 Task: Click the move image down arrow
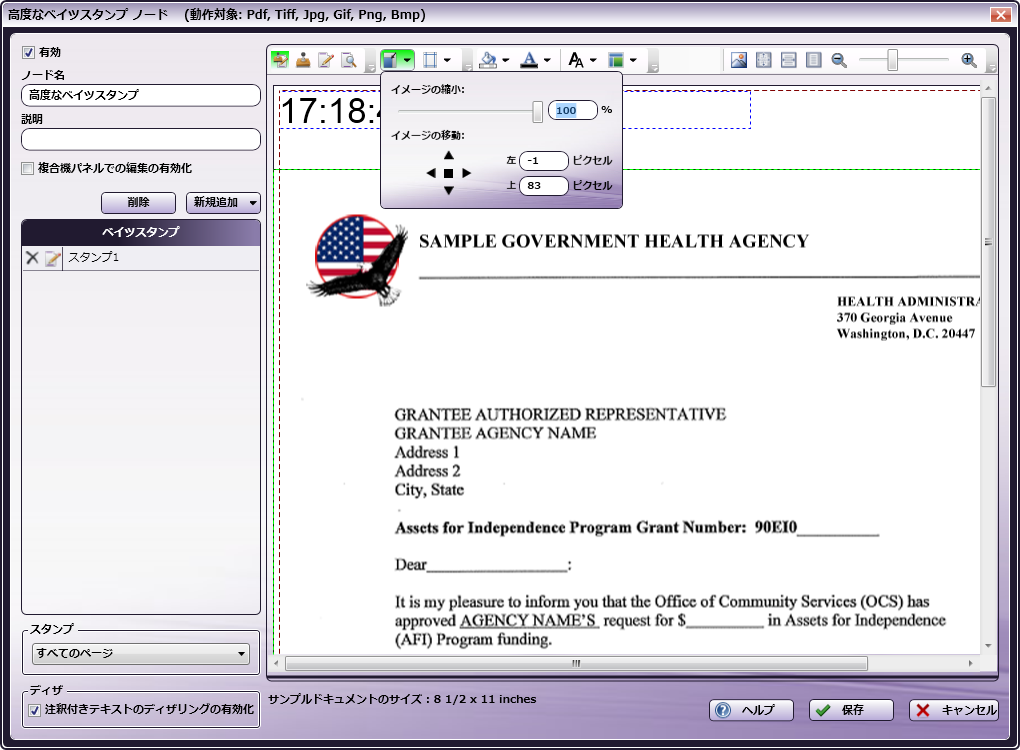[449, 191]
